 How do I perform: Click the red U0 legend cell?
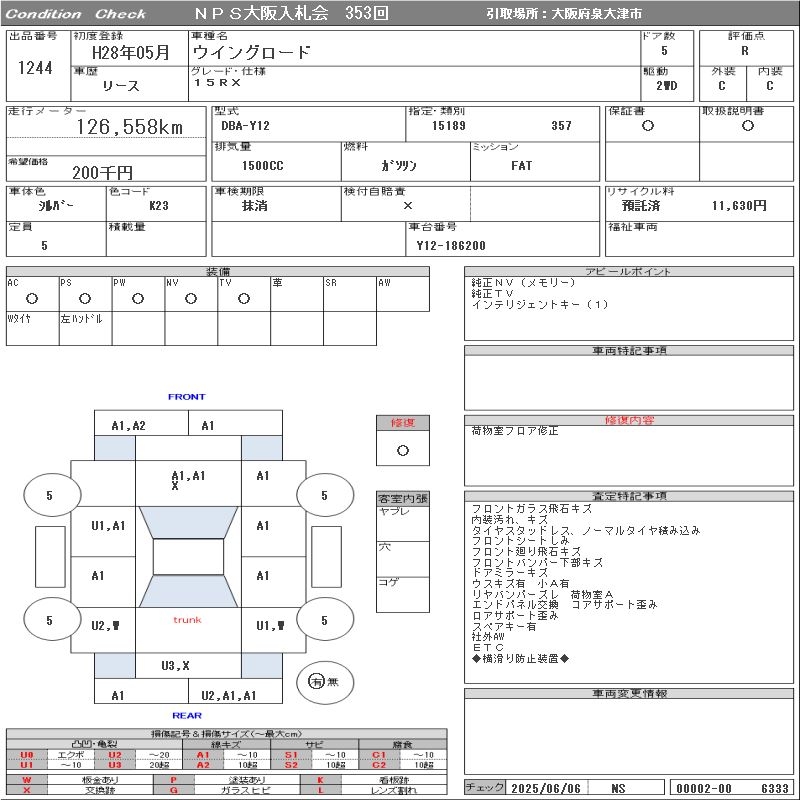coord(27,755)
